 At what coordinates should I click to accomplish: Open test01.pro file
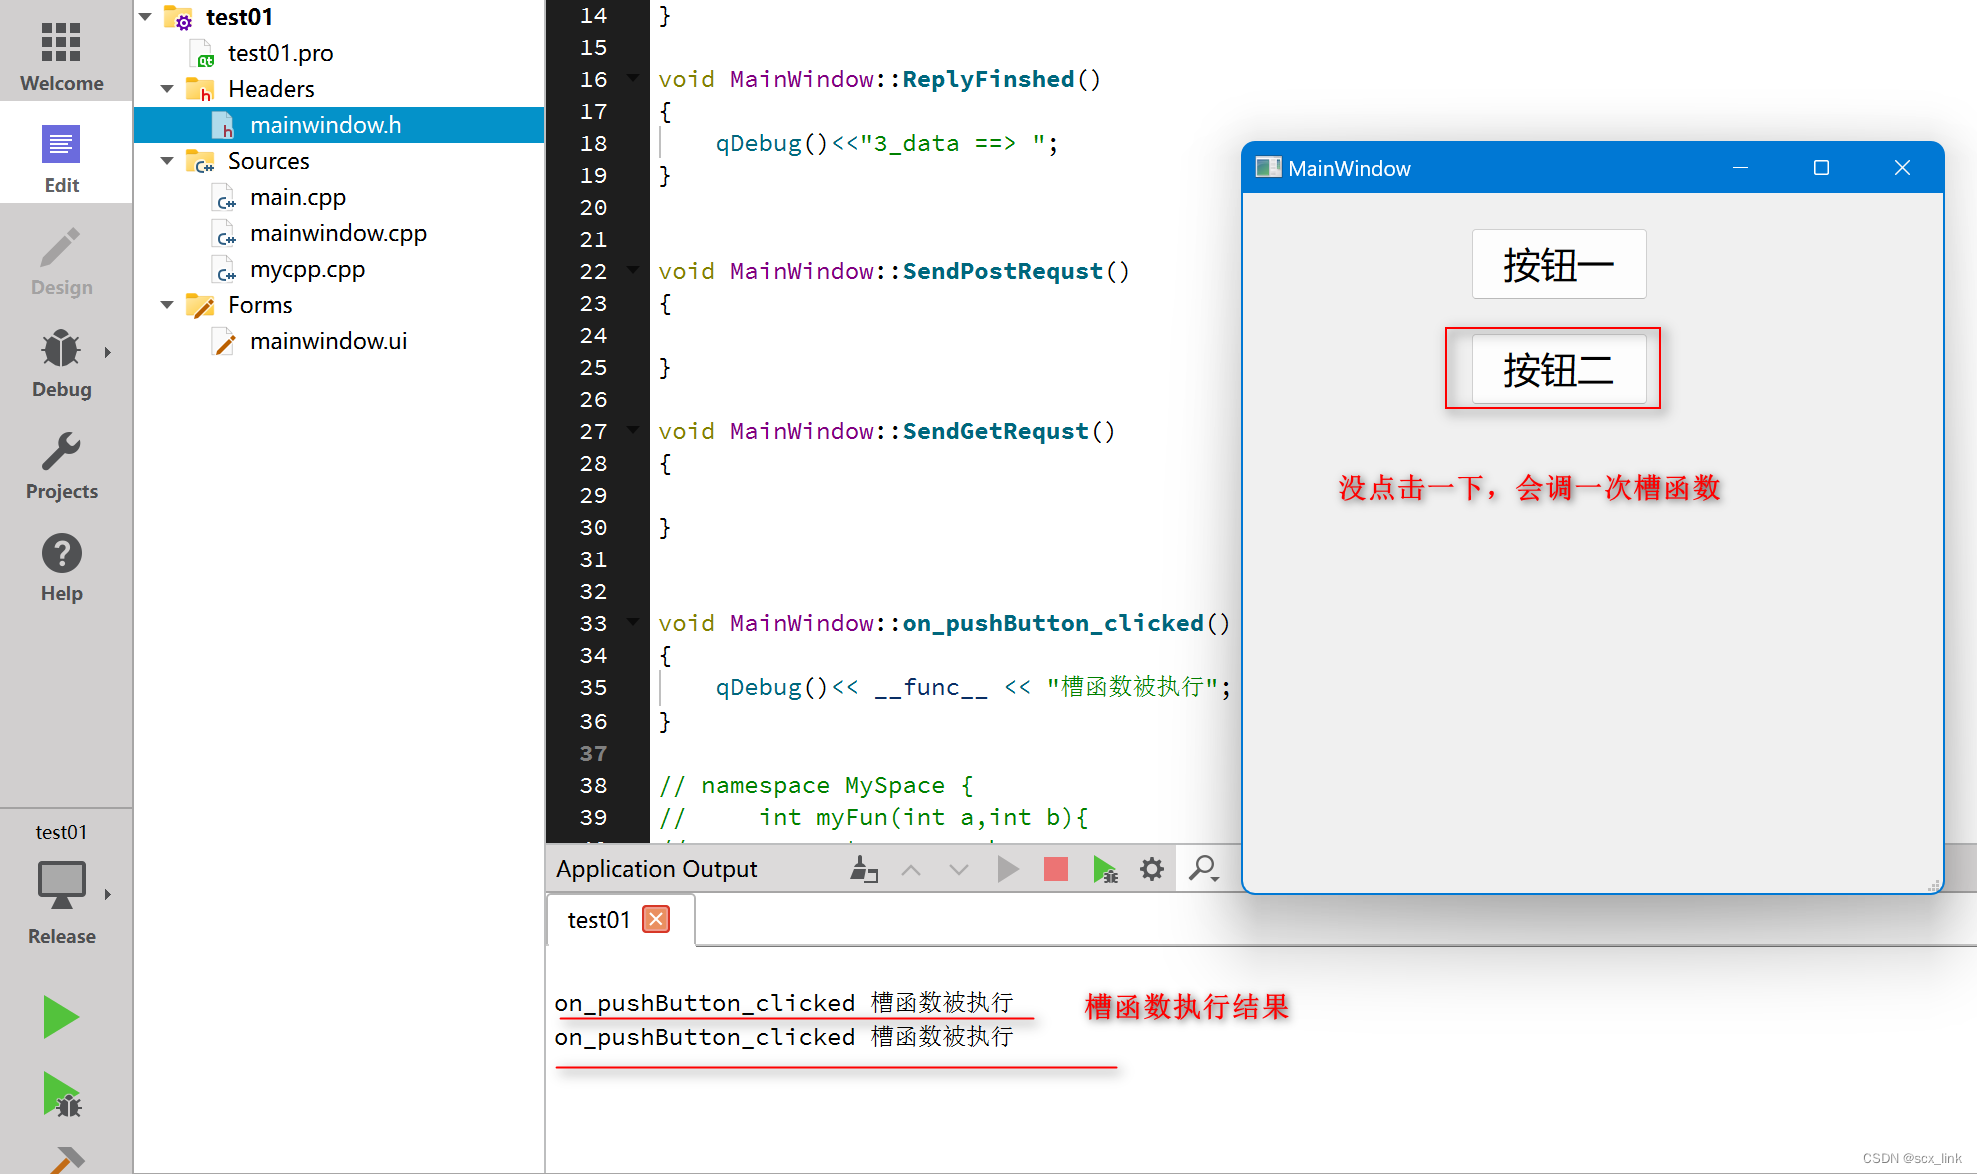(x=280, y=53)
